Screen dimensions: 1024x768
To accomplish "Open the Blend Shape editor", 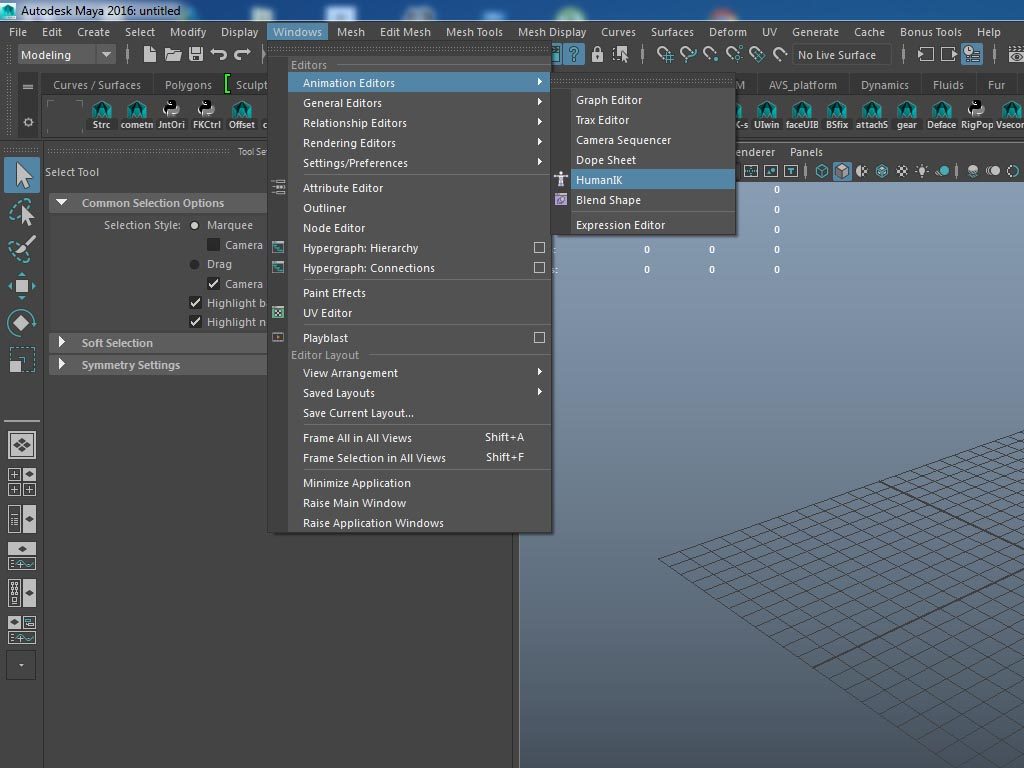I will coord(652,200).
